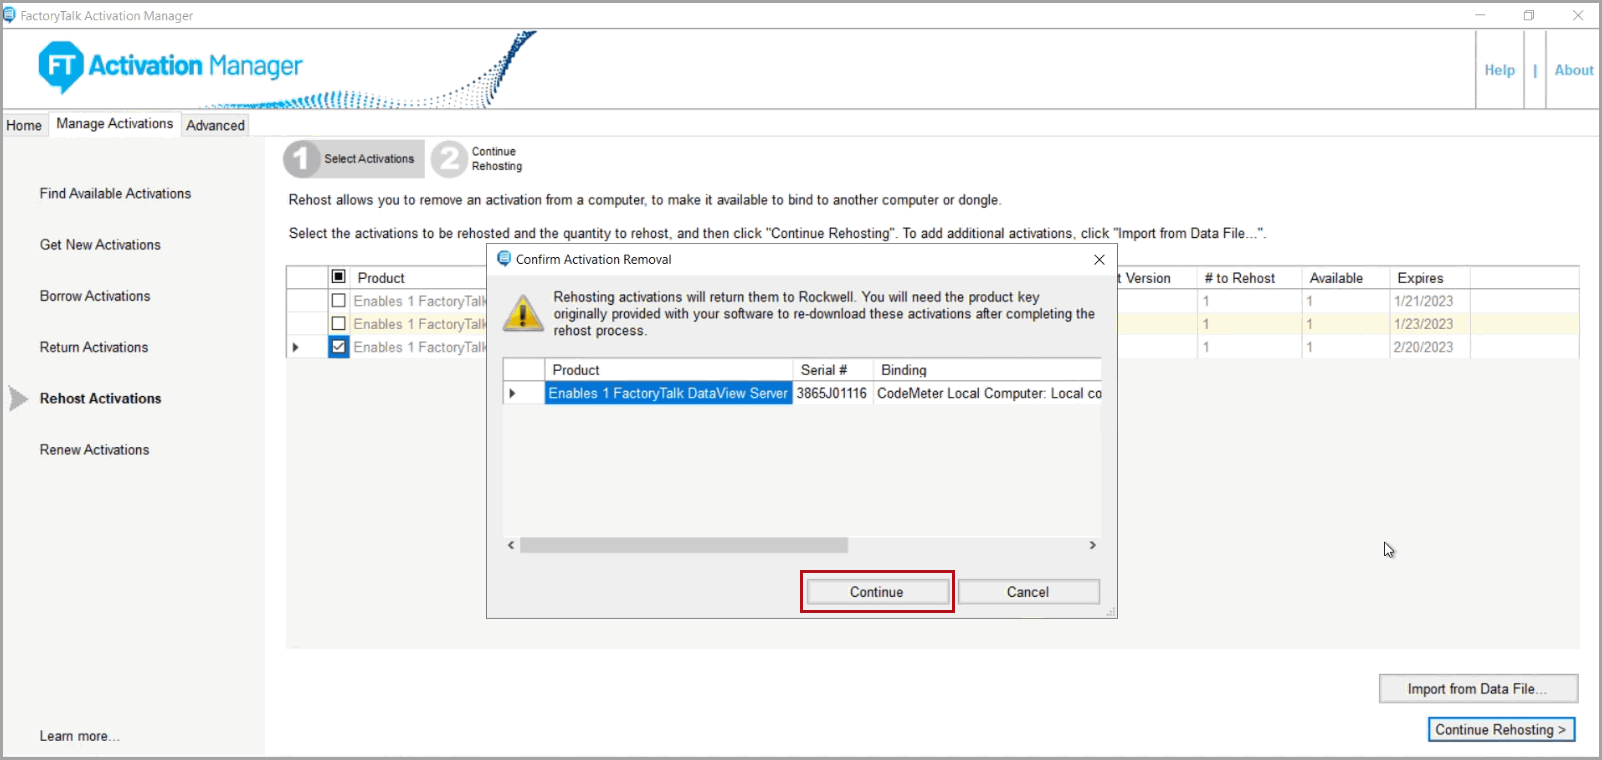Click the dialog horizontal scrollbar thumb
Viewport: 1602px width, 760px height.
pyautogui.click(x=684, y=545)
